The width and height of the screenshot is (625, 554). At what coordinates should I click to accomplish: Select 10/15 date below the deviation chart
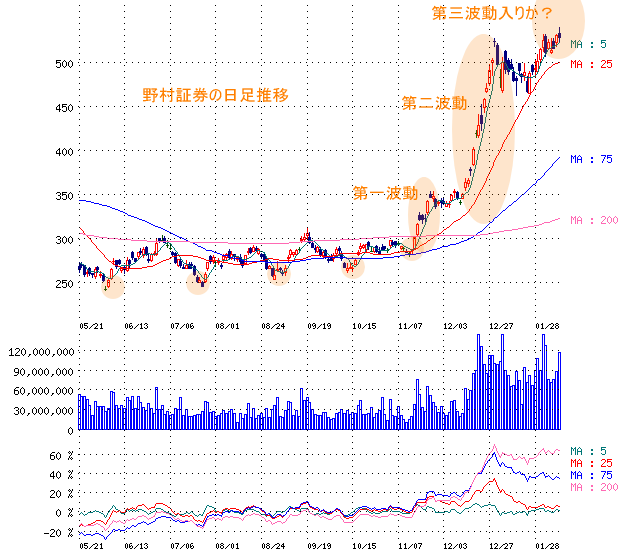click(364, 546)
